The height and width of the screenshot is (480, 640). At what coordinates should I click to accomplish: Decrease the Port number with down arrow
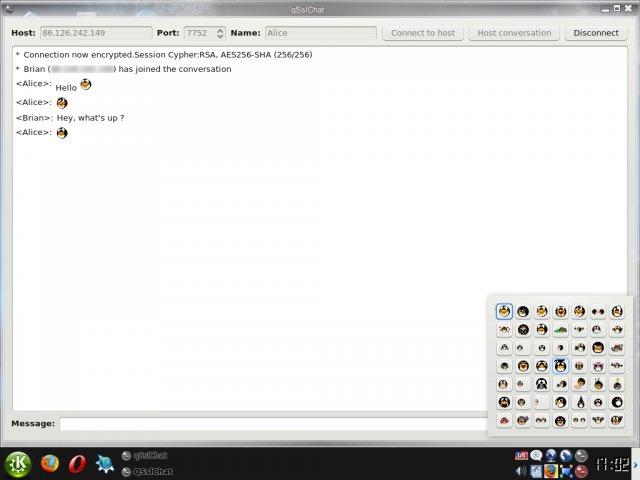[221, 36]
